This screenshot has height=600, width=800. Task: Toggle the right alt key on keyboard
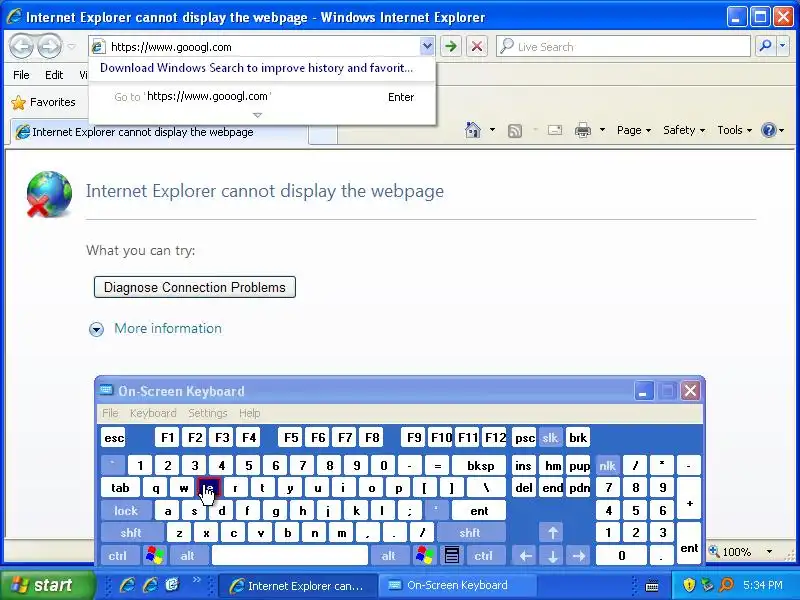pos(388,555)
